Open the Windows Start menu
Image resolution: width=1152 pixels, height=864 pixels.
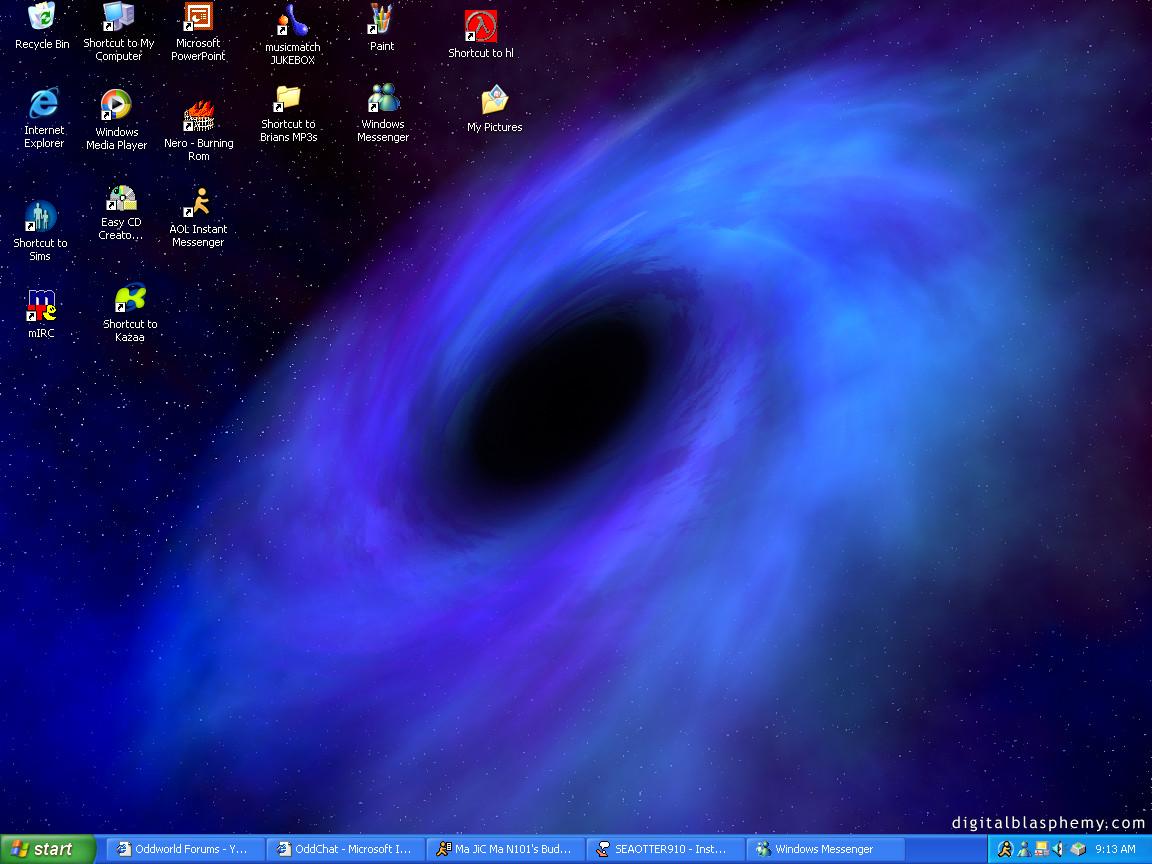47,849
